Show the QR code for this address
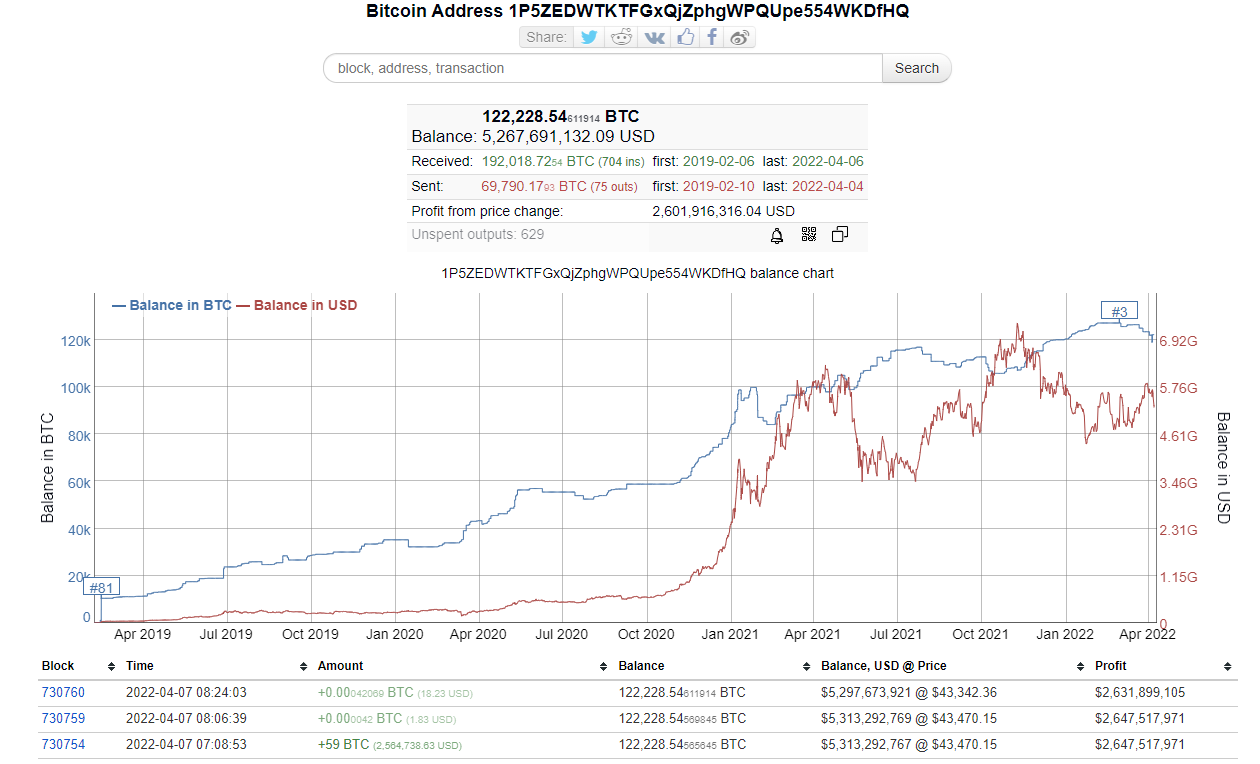 [809, 235]
